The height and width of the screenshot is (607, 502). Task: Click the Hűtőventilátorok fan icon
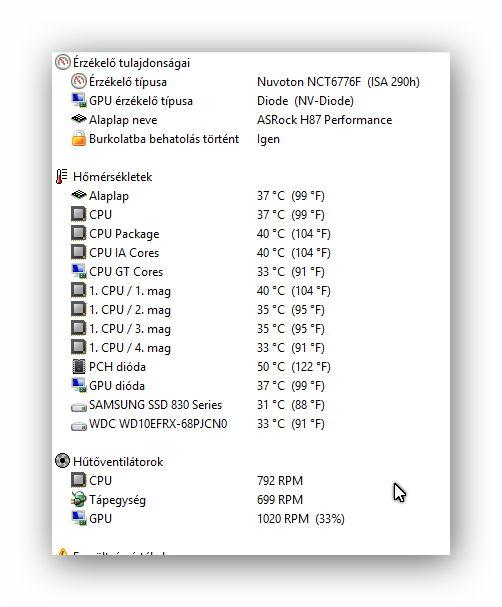pyautogui.click(x=62, y=461)
